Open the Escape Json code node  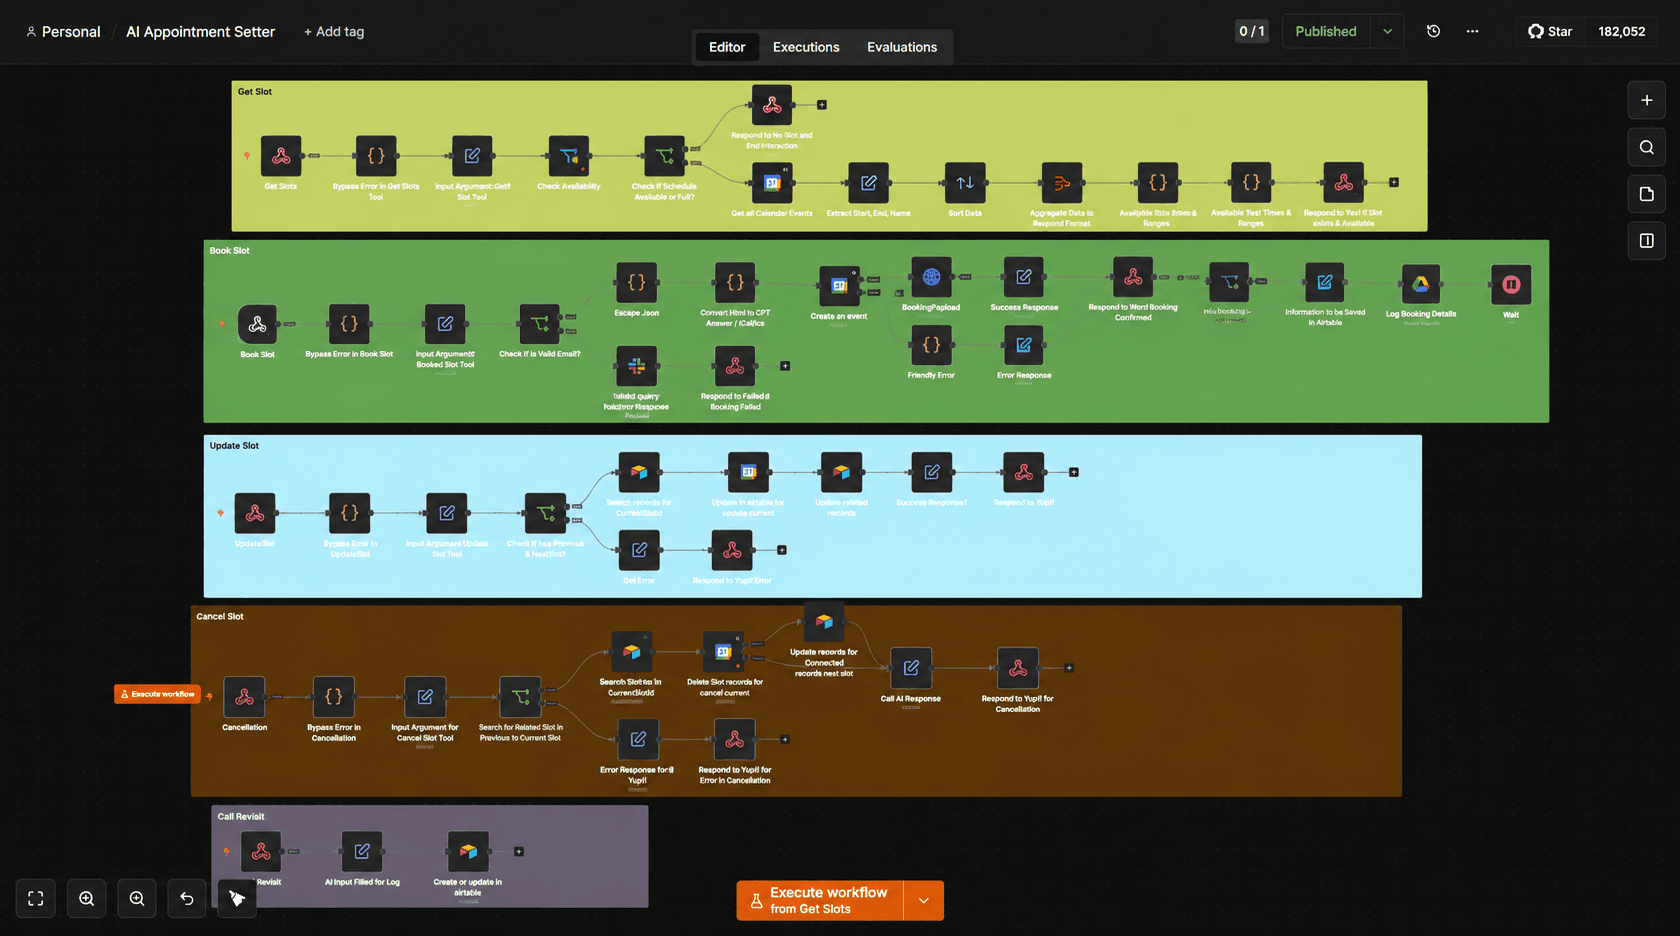pyautogui.click(x=637, y=283)
